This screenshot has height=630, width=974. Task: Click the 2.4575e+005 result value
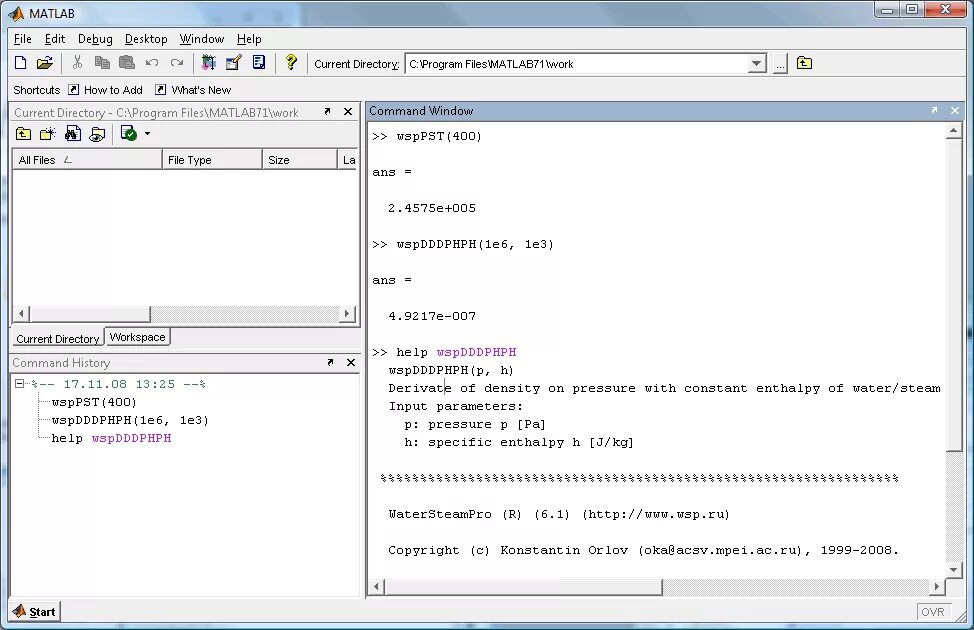pyautogui.click(x=432, y=208)
